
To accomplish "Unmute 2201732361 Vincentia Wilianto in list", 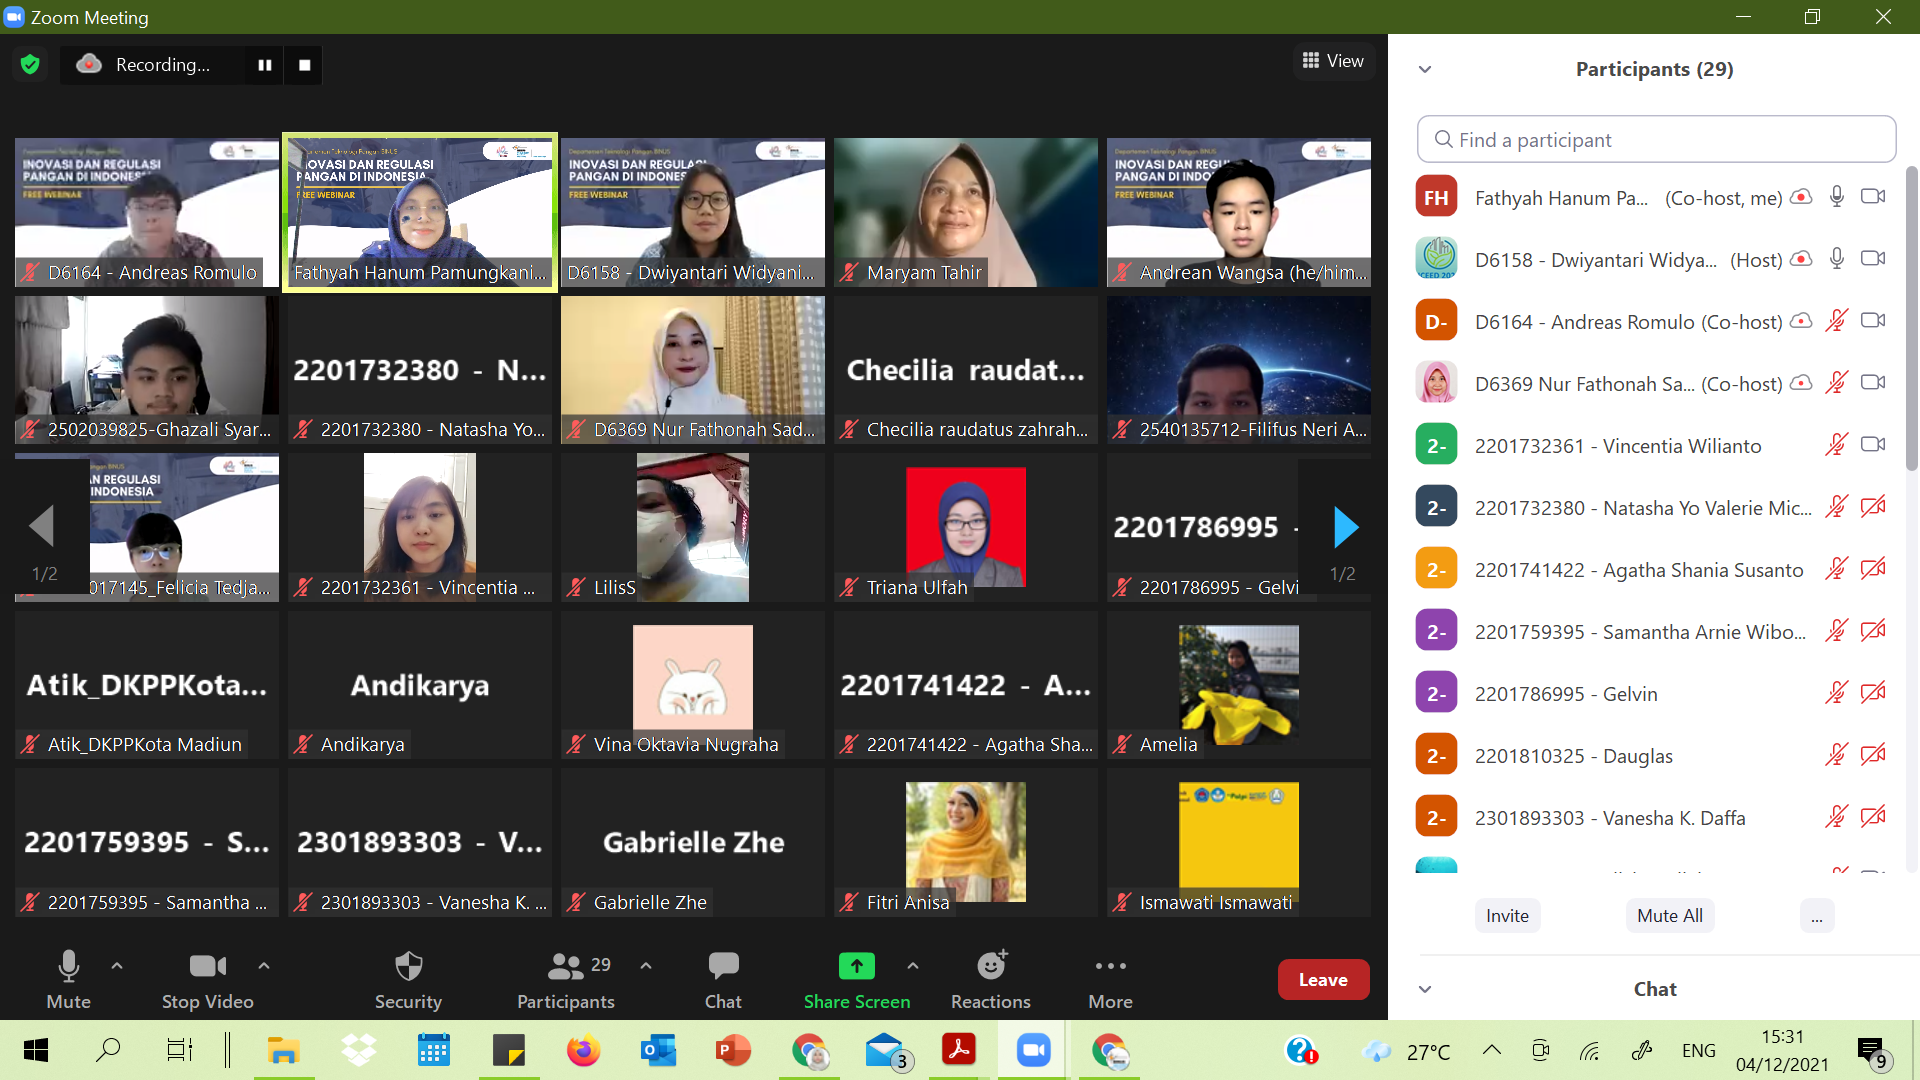I will [1837, 445].
